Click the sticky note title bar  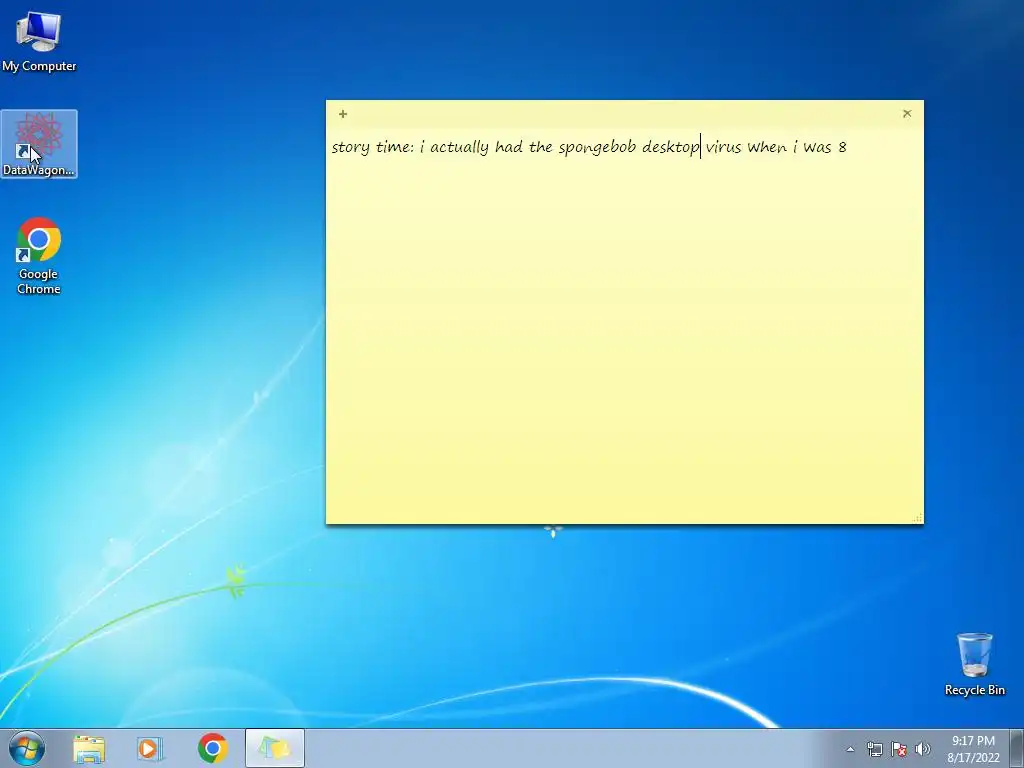pyautogui.click(x=624, y=114)
